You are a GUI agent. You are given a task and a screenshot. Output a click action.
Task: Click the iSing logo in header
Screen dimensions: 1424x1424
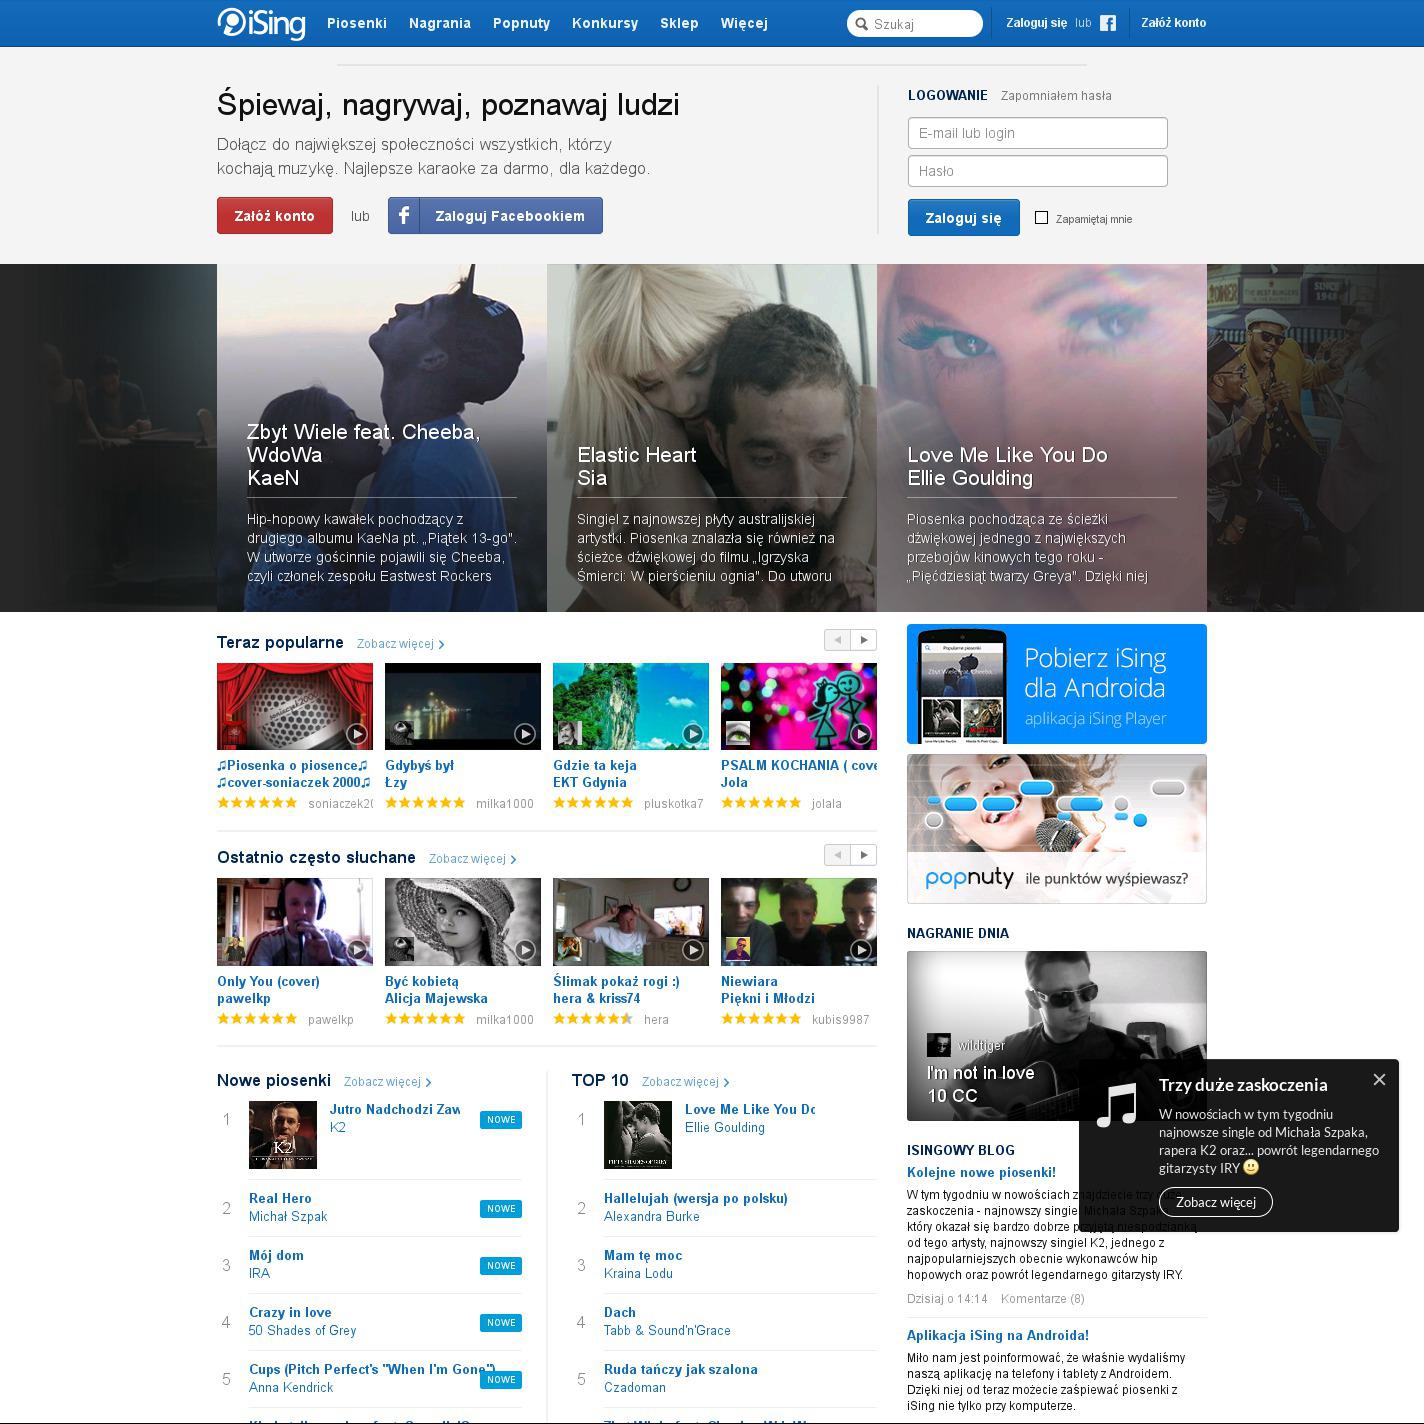261,23
